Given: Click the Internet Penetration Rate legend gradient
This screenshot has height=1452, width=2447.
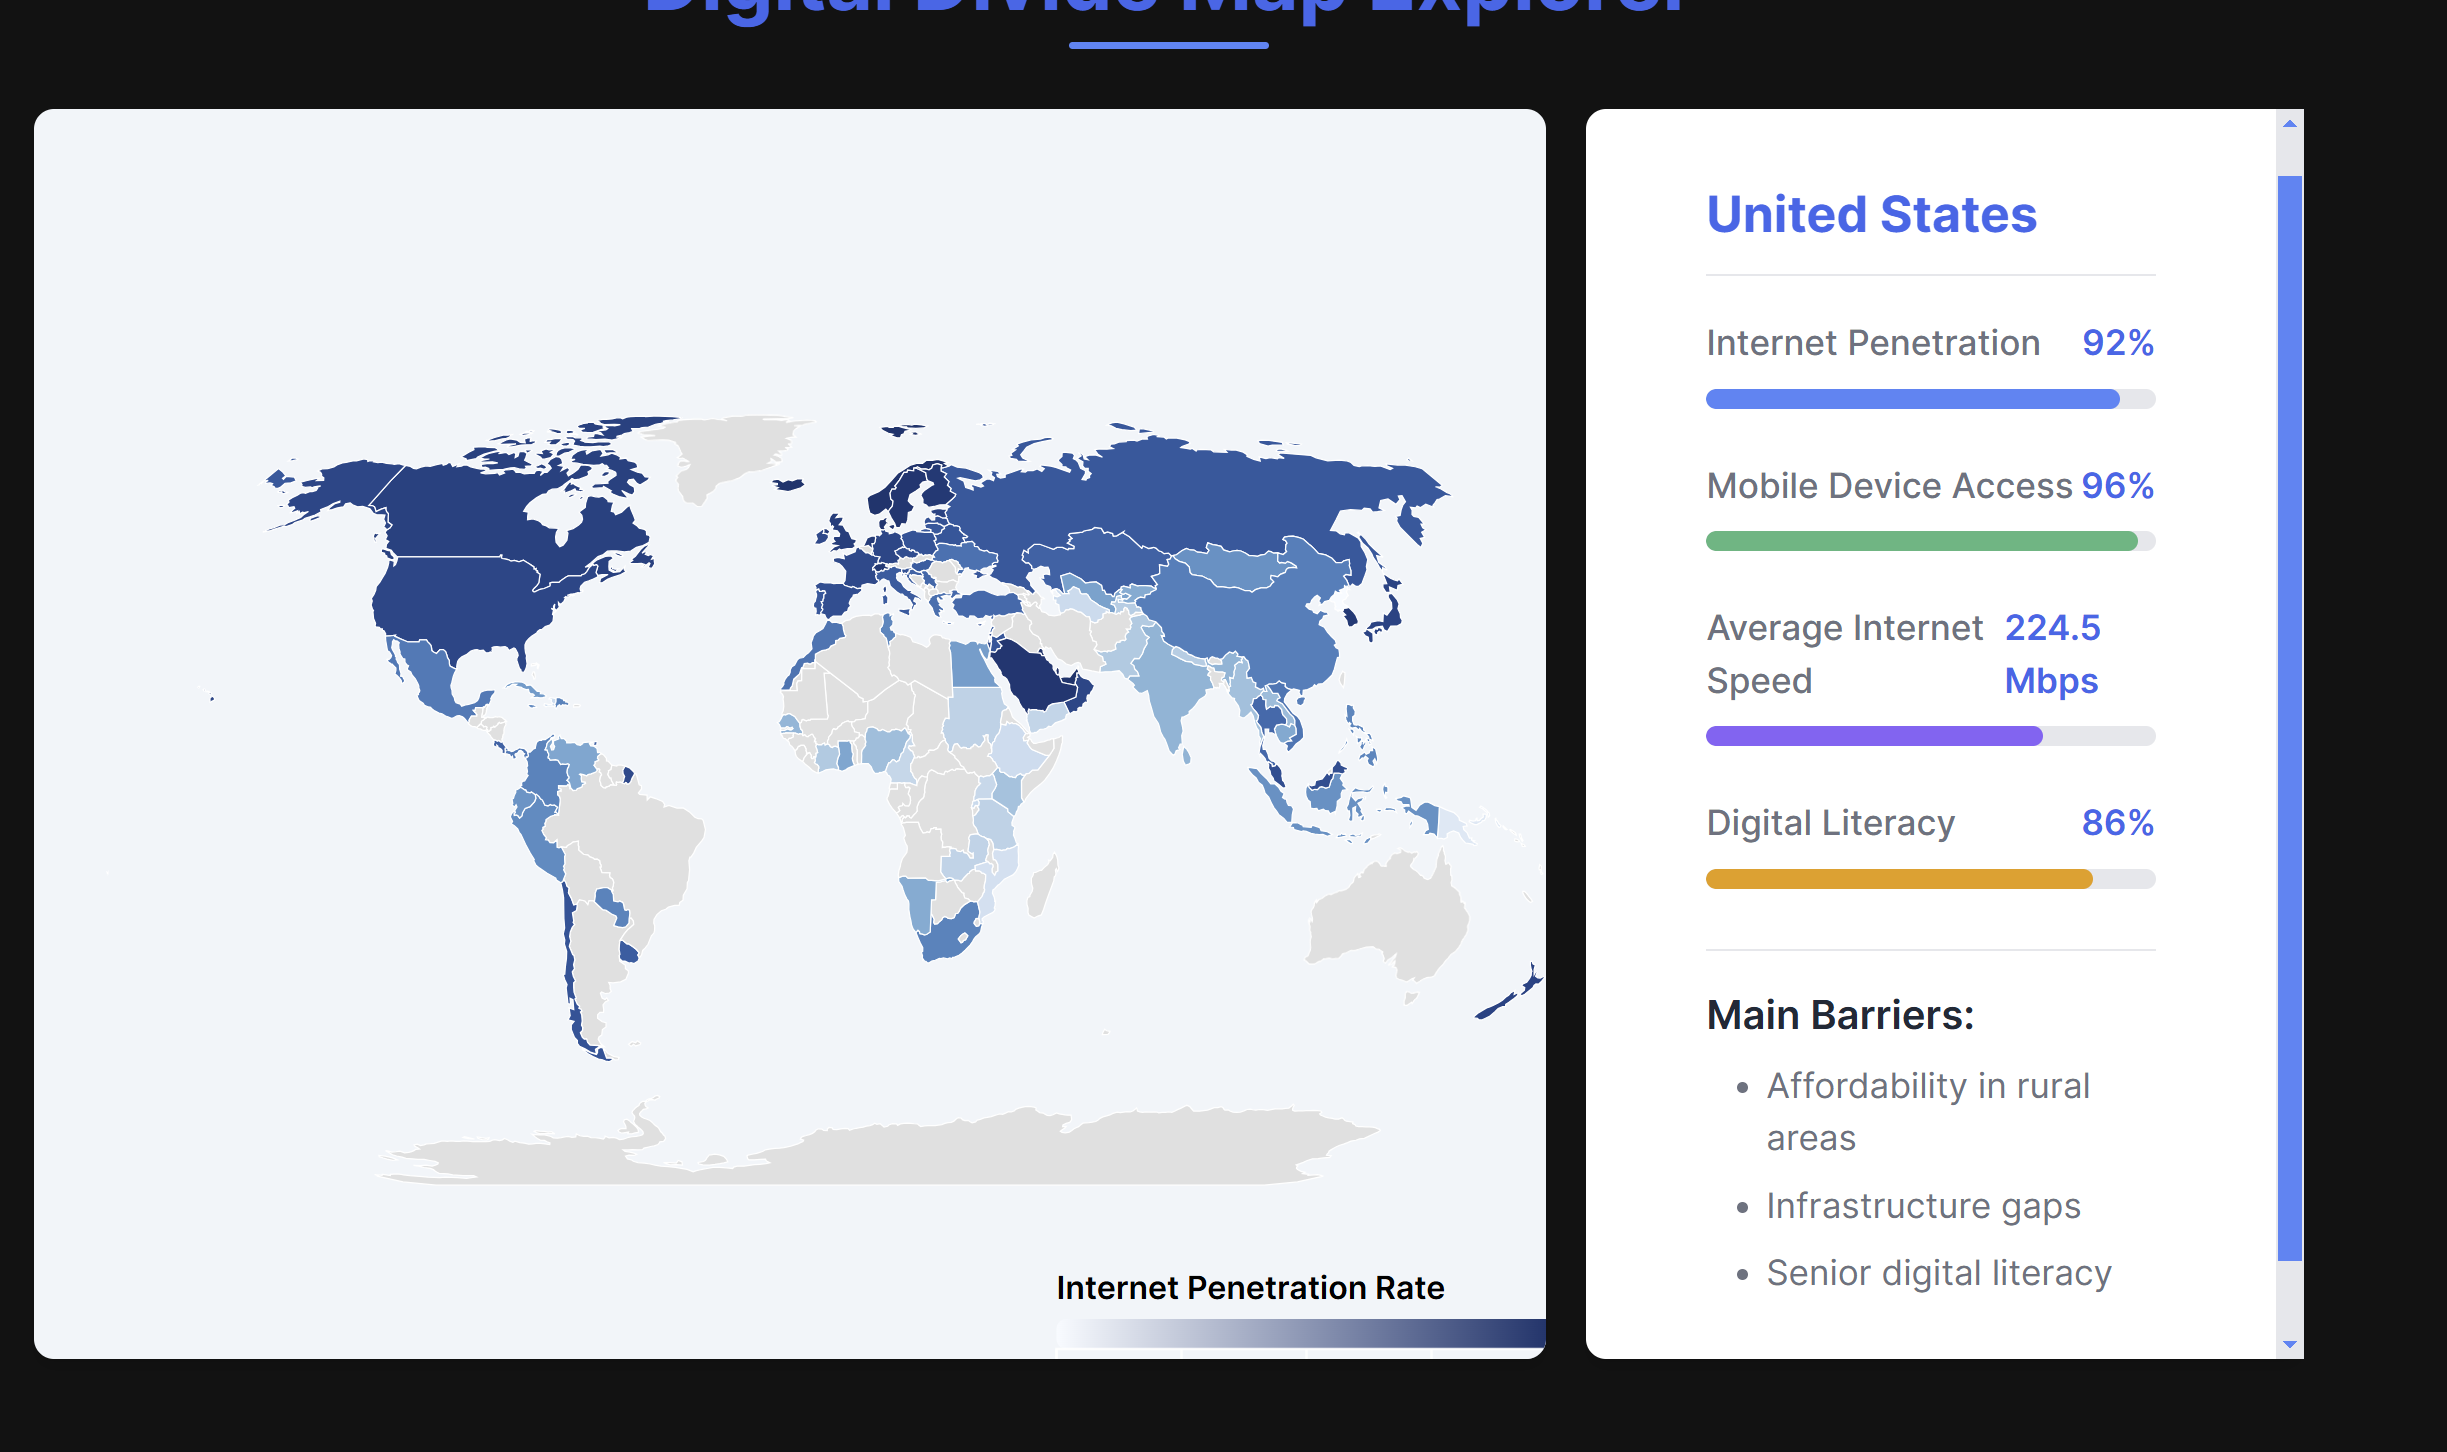Looking at the screenshot, I should tap(1300, 1333).
